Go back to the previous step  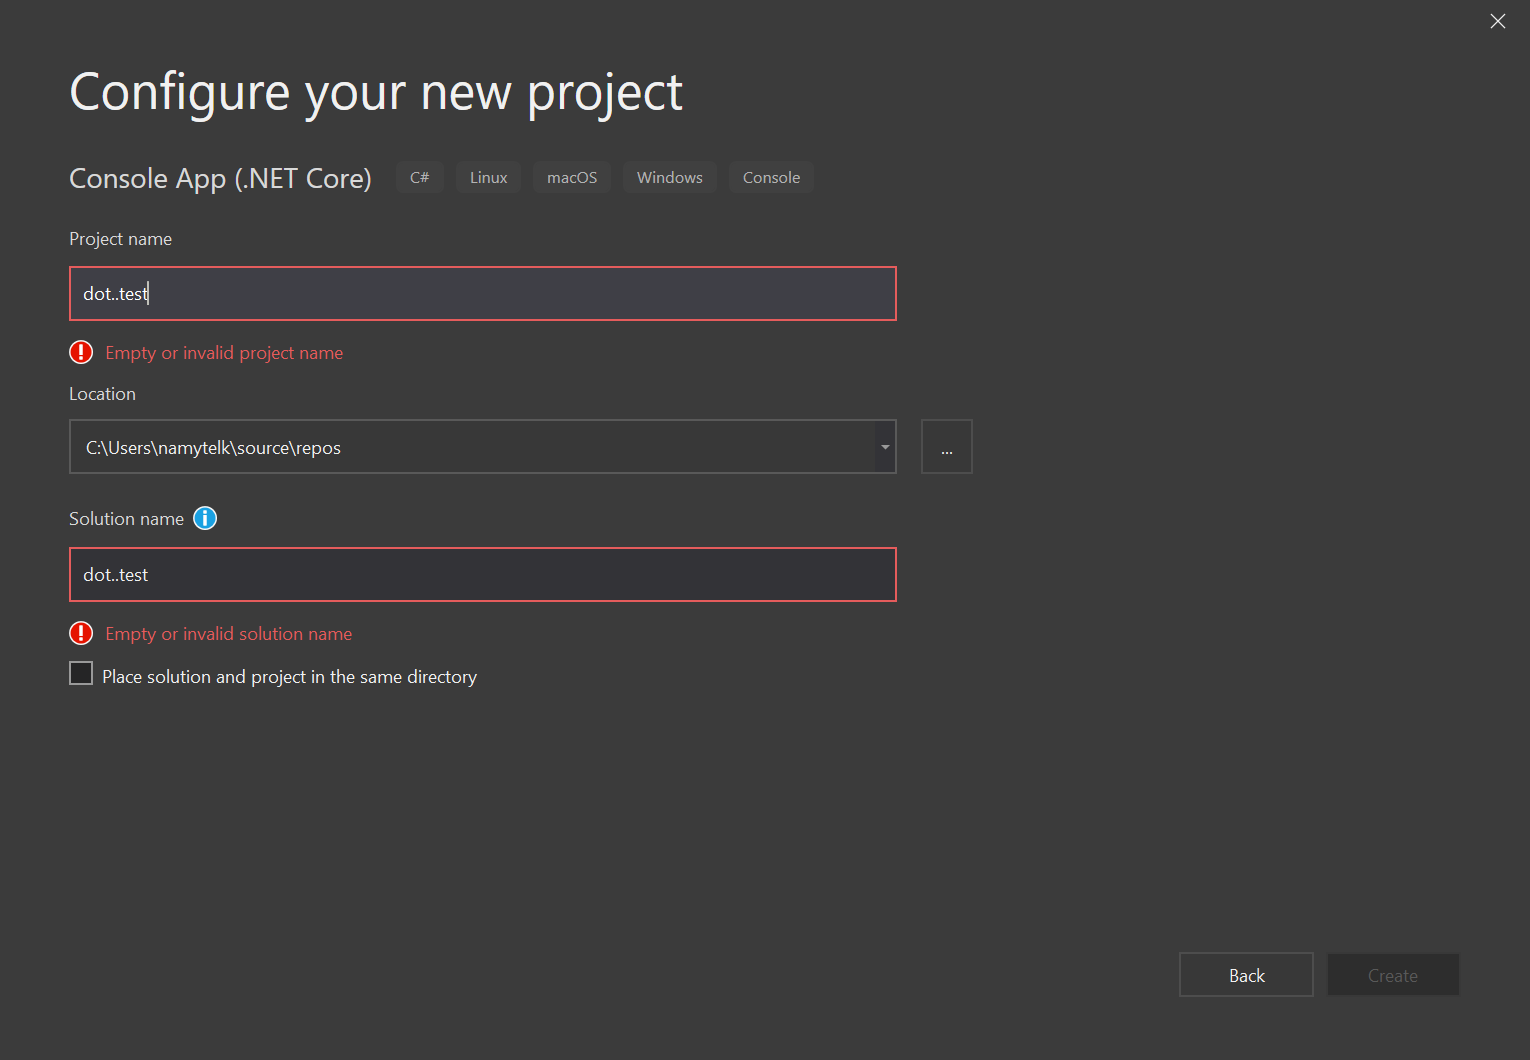(1246, 974)
